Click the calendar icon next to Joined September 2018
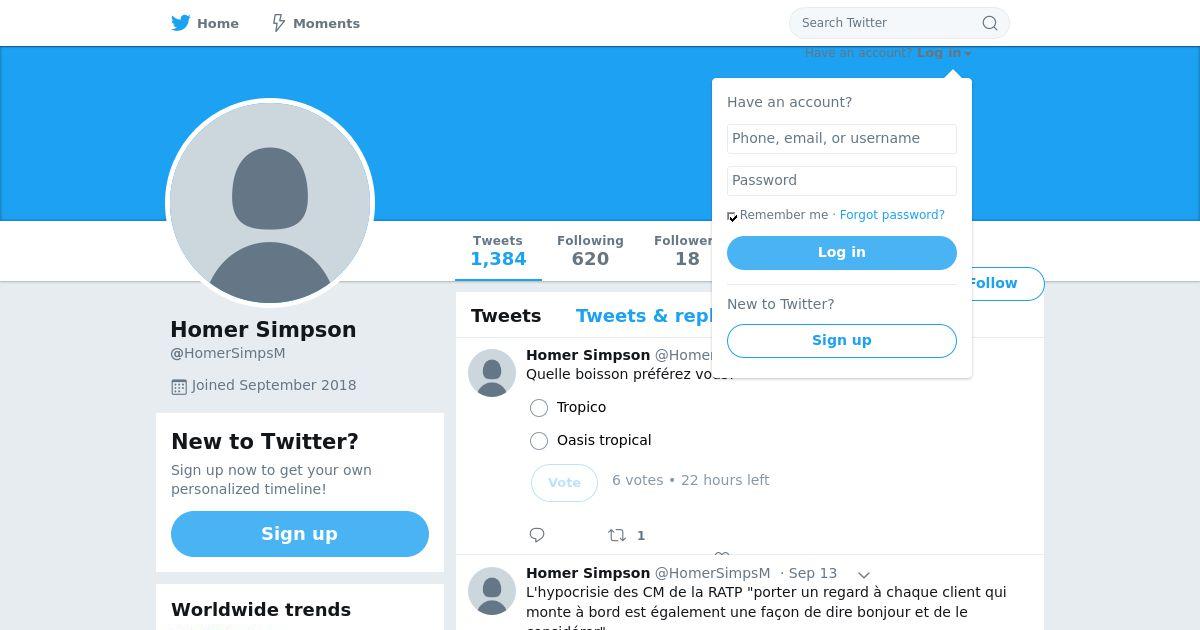This screenshot has width=1200, height=630. pyautogui.click(x=179, y=386)
